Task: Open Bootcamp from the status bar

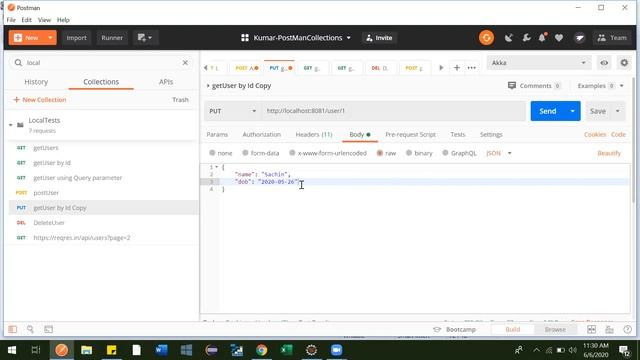Action: pos(455,329)
